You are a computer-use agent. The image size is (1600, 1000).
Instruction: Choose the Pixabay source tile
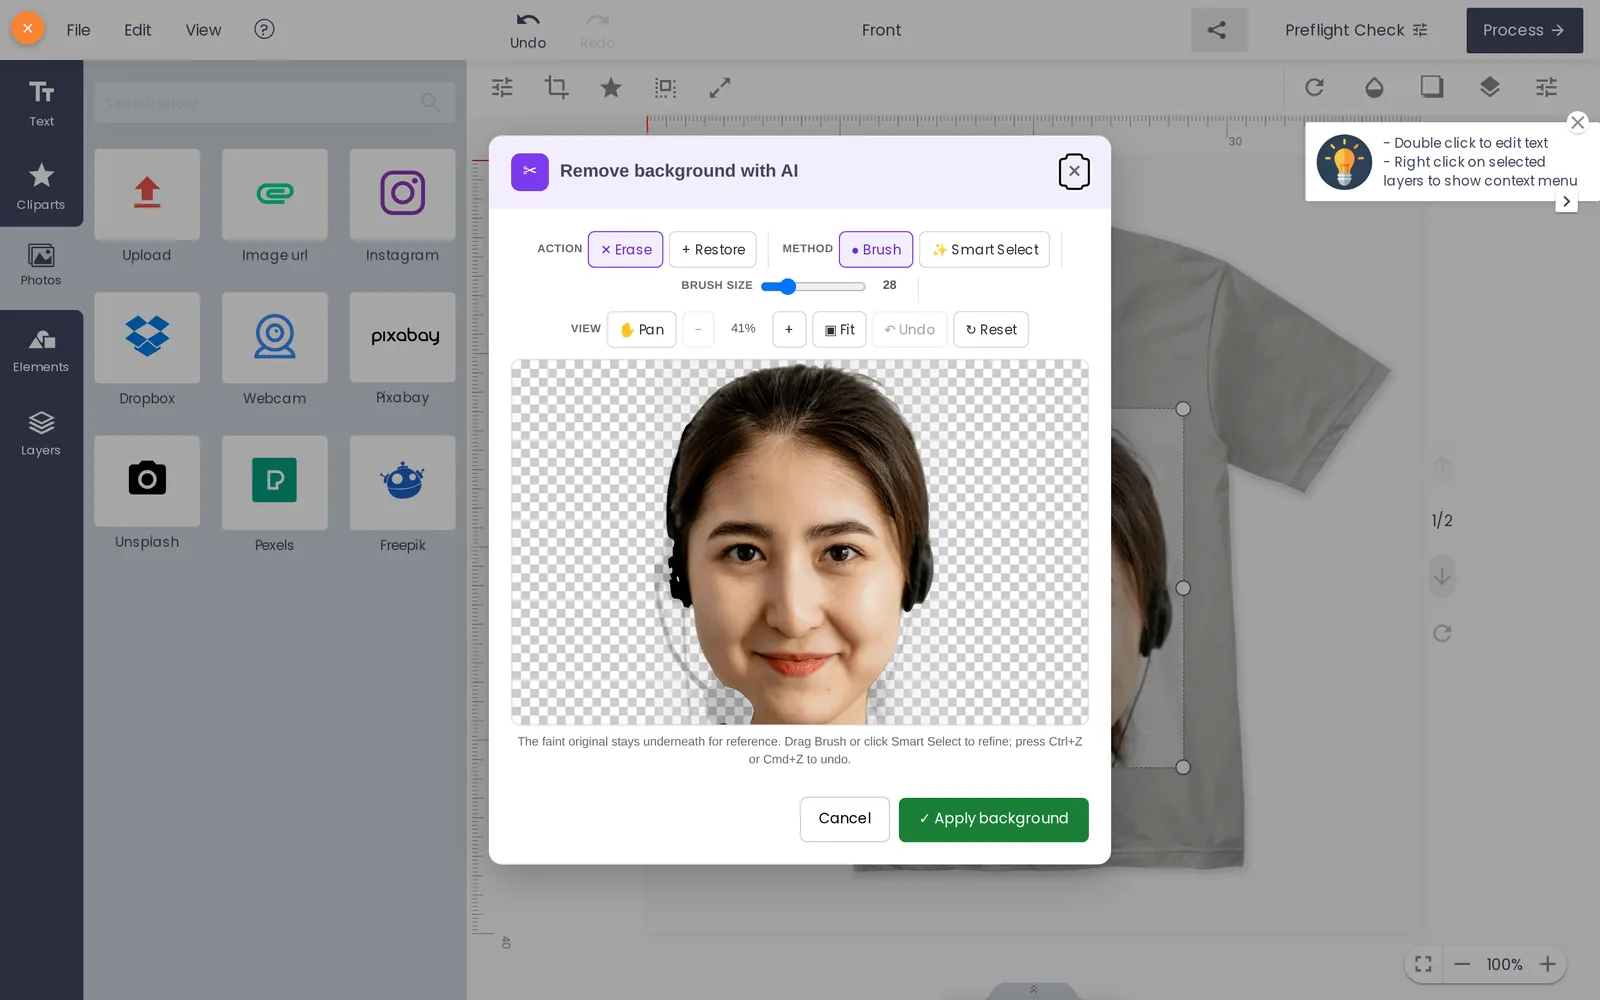[x=402, y=337]
